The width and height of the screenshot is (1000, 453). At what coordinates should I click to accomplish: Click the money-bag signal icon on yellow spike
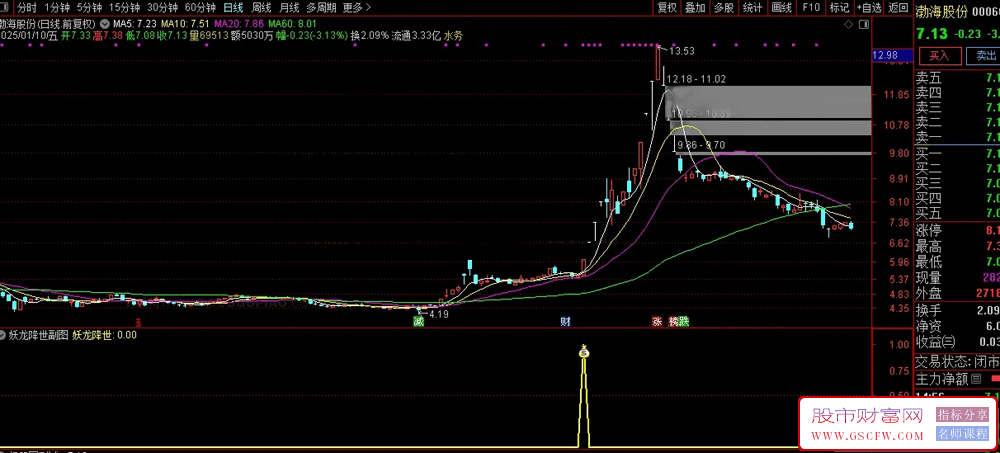pos(584,351)
